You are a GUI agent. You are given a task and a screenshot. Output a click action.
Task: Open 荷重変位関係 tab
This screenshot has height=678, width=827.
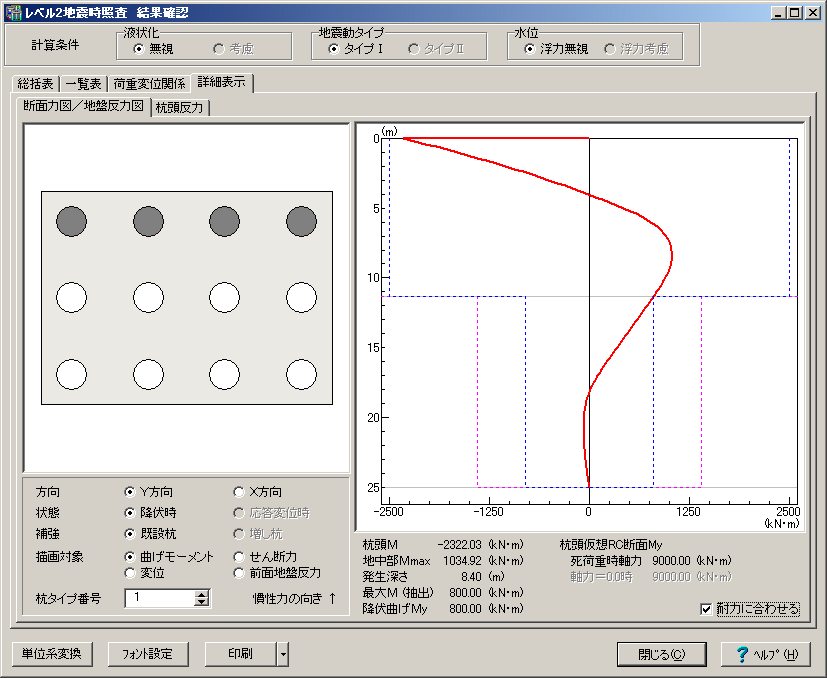[149, 84]
